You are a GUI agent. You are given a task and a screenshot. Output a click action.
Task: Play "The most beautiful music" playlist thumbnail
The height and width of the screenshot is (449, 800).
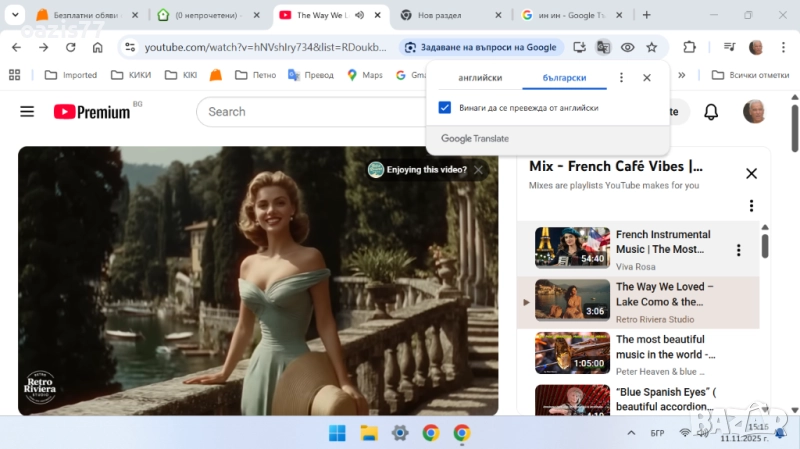572,353
